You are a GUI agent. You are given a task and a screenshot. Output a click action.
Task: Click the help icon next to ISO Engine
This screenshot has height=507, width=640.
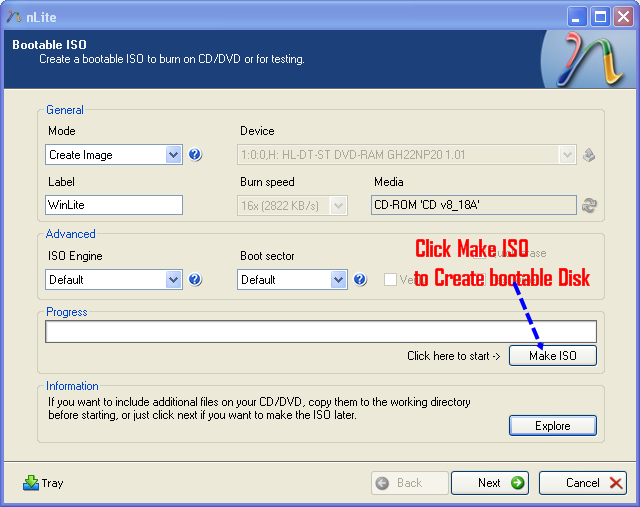[195, 280]
